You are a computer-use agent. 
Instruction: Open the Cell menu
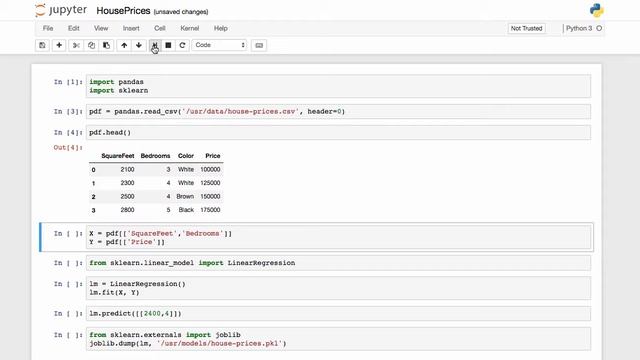160,28
